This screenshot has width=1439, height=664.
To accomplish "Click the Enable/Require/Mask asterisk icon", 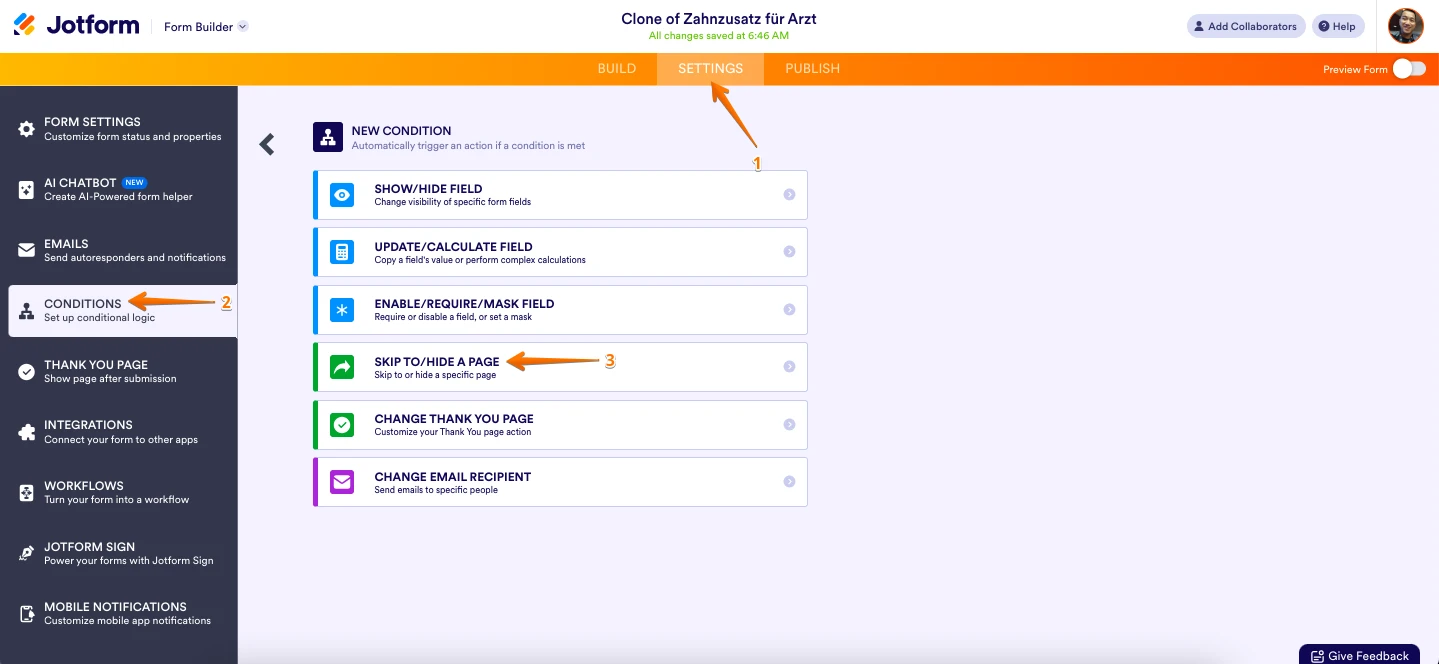I will coord(342,311).
